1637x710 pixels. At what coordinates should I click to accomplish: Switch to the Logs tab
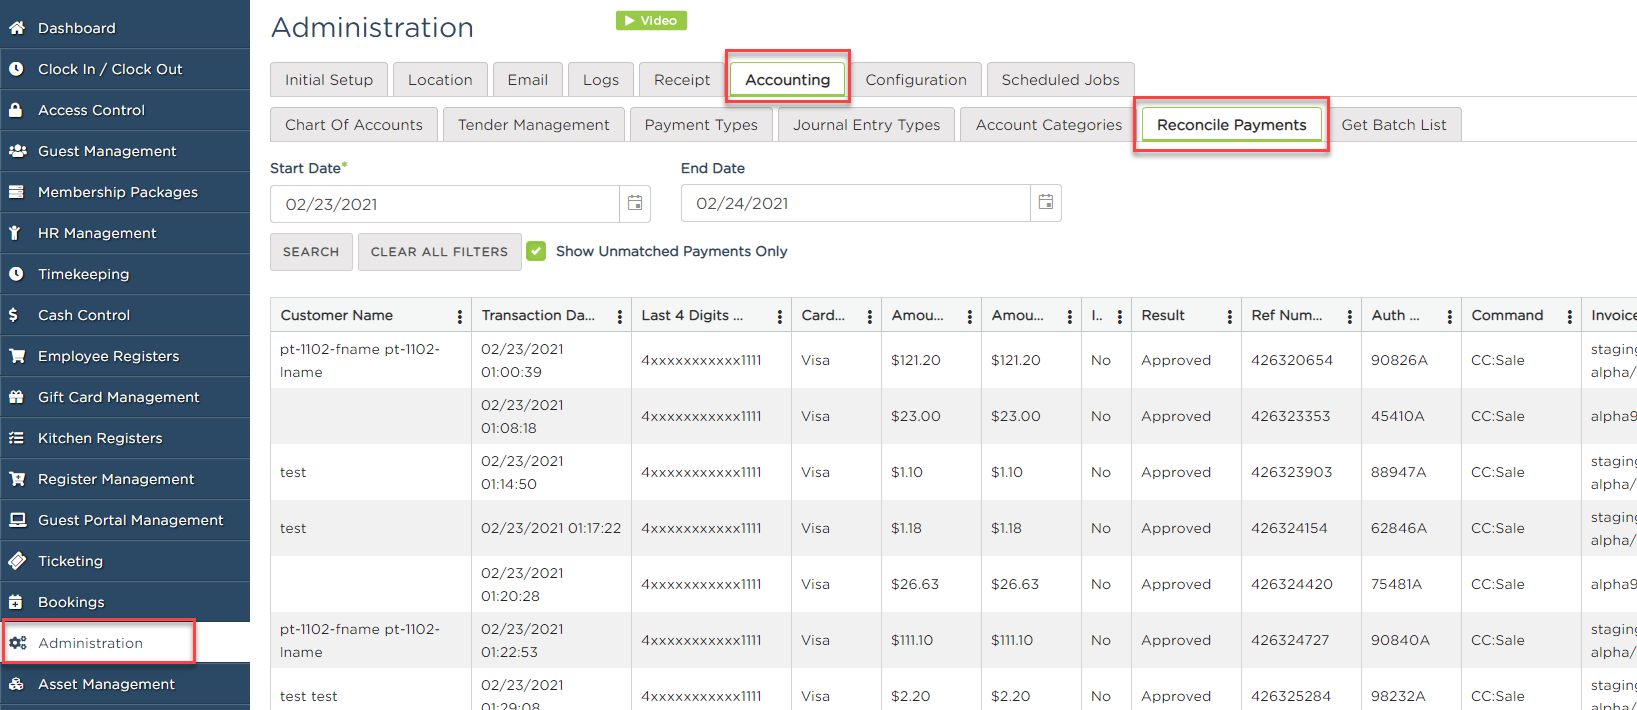coord(601,80)
